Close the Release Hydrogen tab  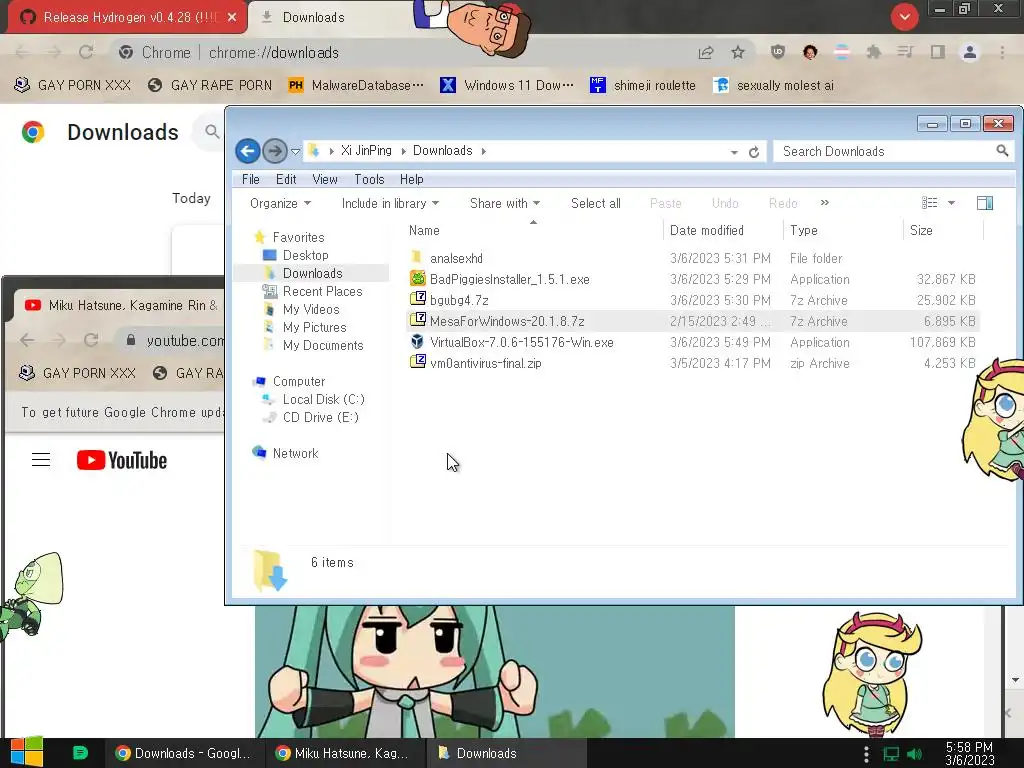pos(232,17)
